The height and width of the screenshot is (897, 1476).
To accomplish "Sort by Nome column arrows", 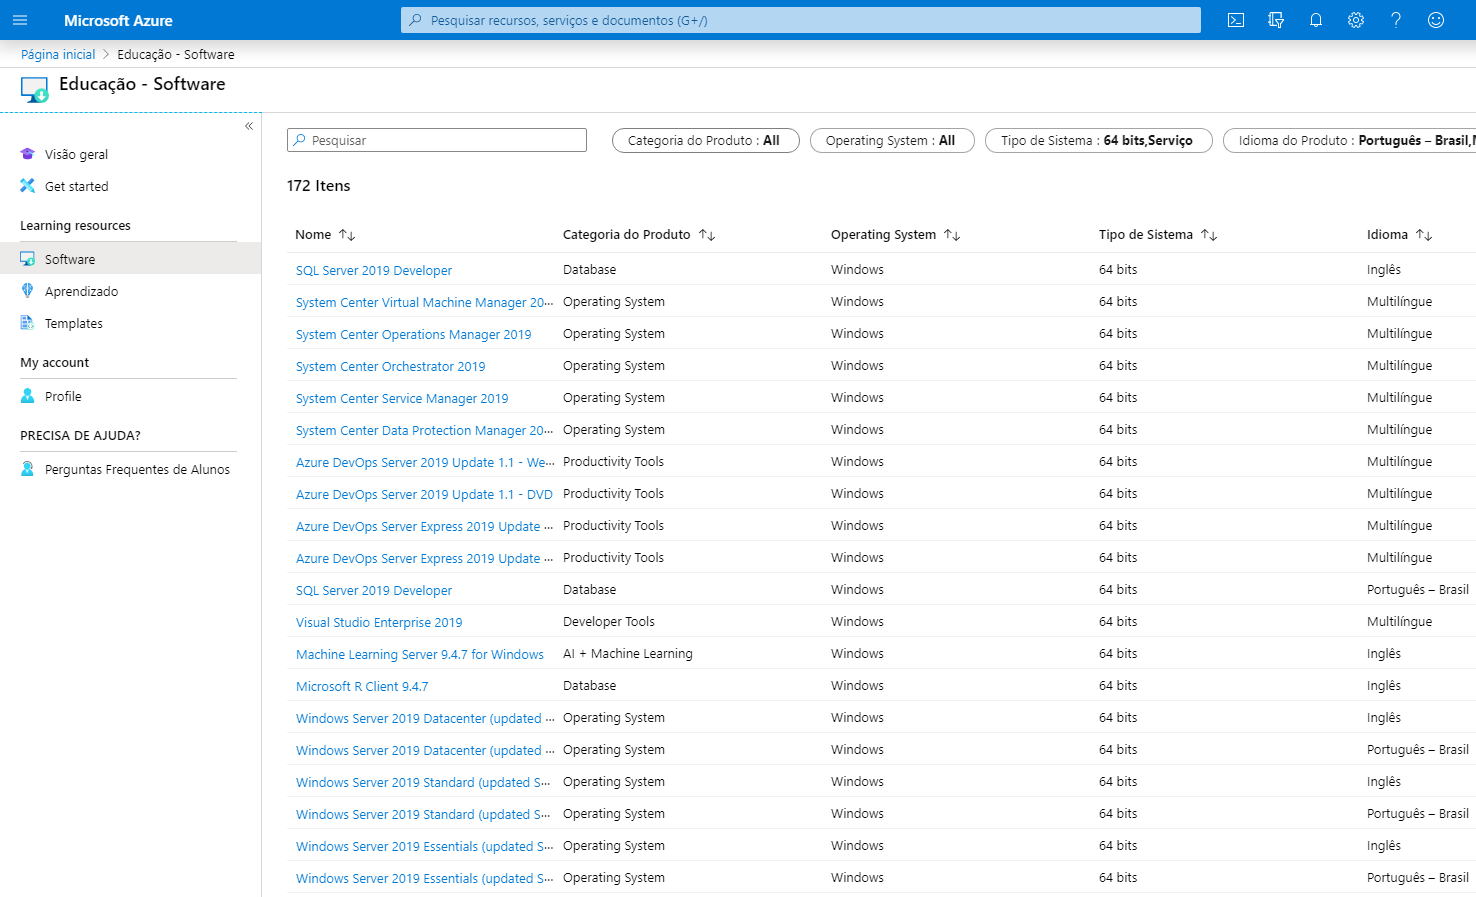I will pos(347,235).
